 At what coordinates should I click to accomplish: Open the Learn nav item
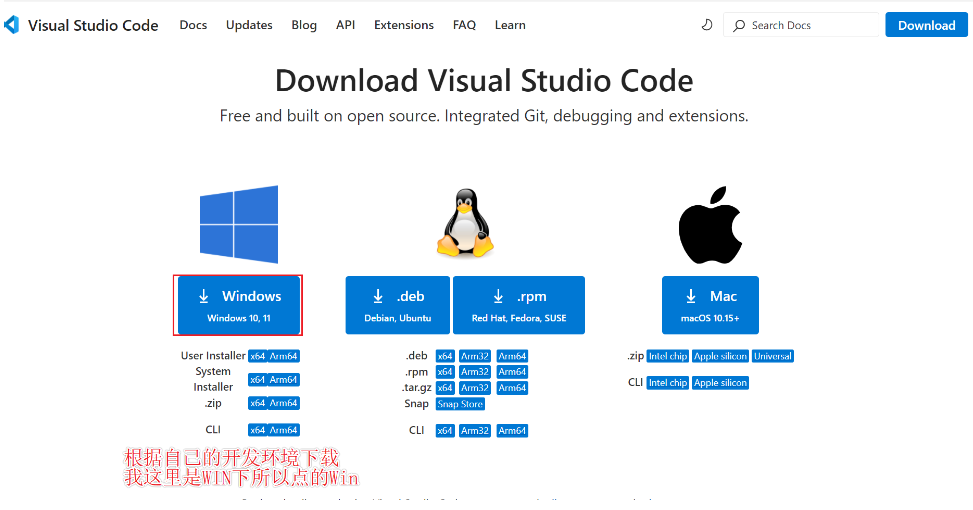510,25
